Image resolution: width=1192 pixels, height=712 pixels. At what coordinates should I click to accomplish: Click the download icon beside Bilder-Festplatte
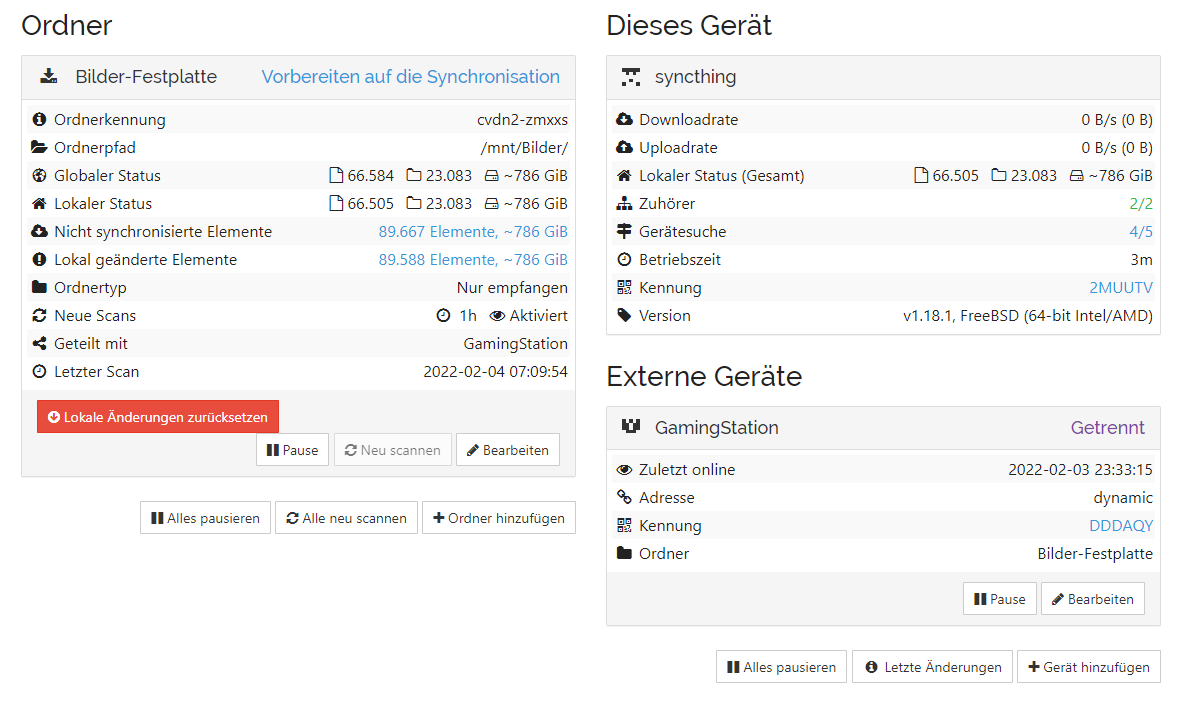click(x=48, y=77)
